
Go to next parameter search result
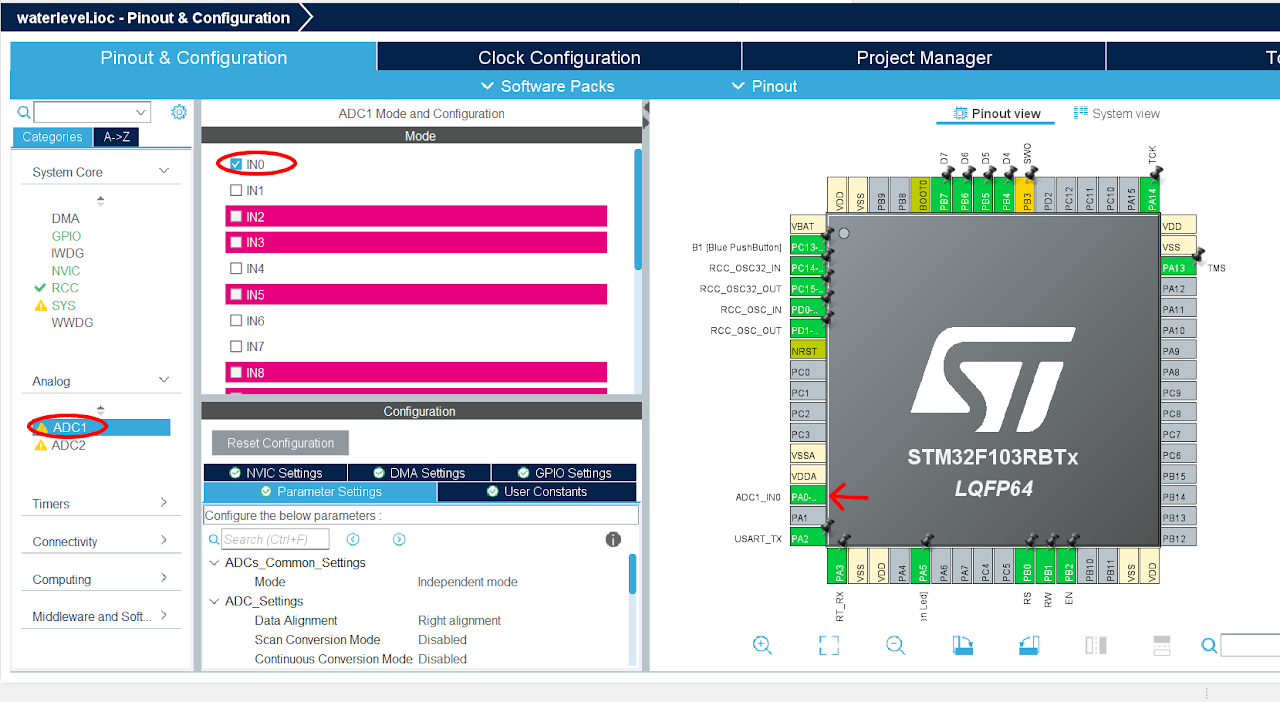pos(399,539)
